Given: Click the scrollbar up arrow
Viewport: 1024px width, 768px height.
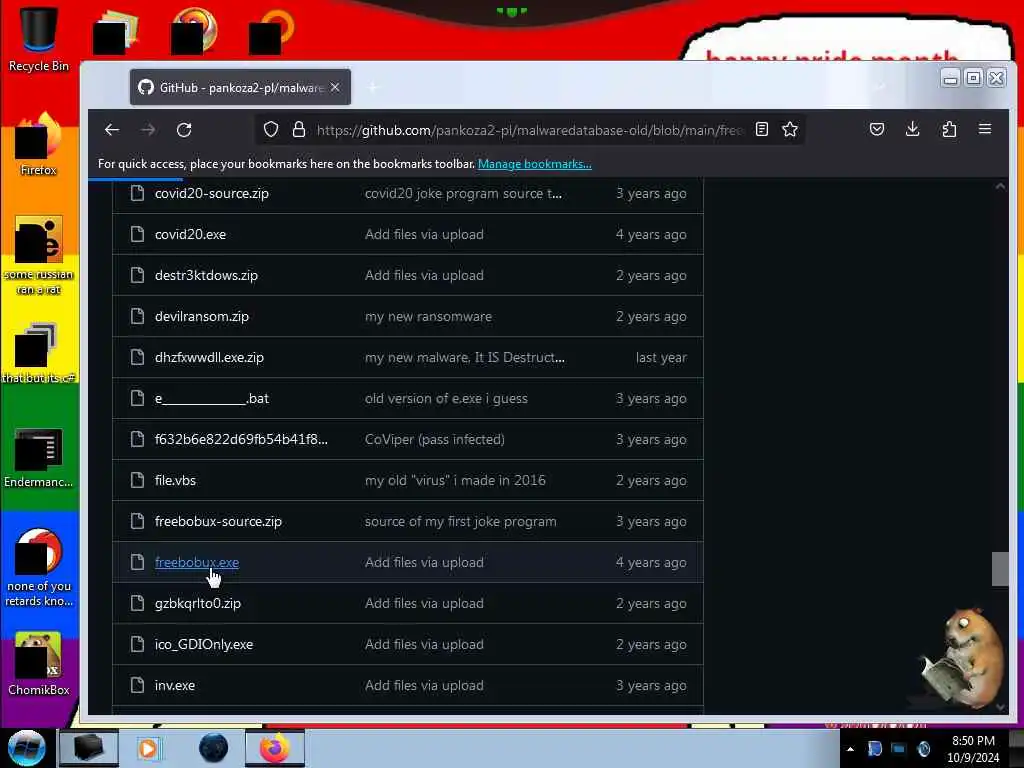Looking at the screenshot, I should (x=1000, y=186).
